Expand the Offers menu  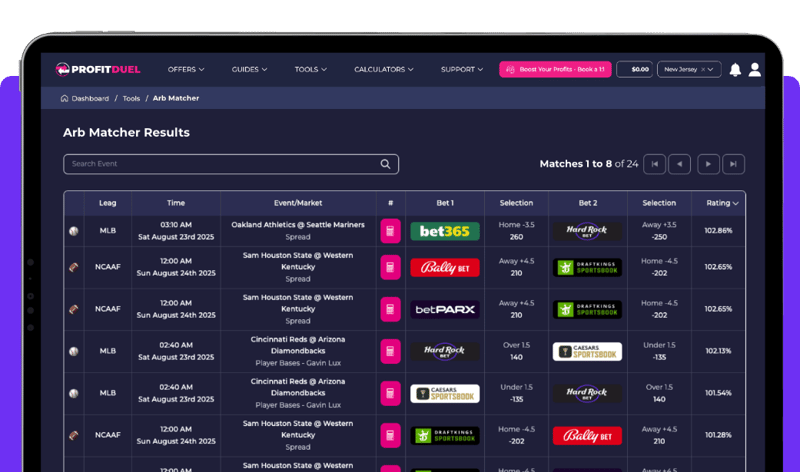click(186, 70)
